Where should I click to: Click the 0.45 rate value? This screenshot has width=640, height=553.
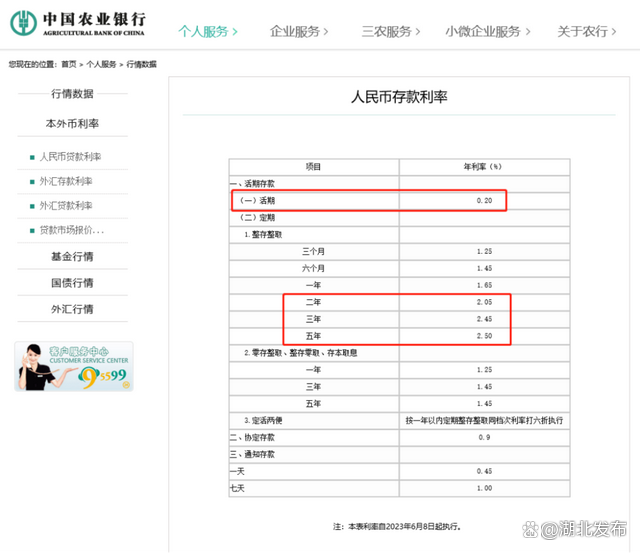coord(484,471)
